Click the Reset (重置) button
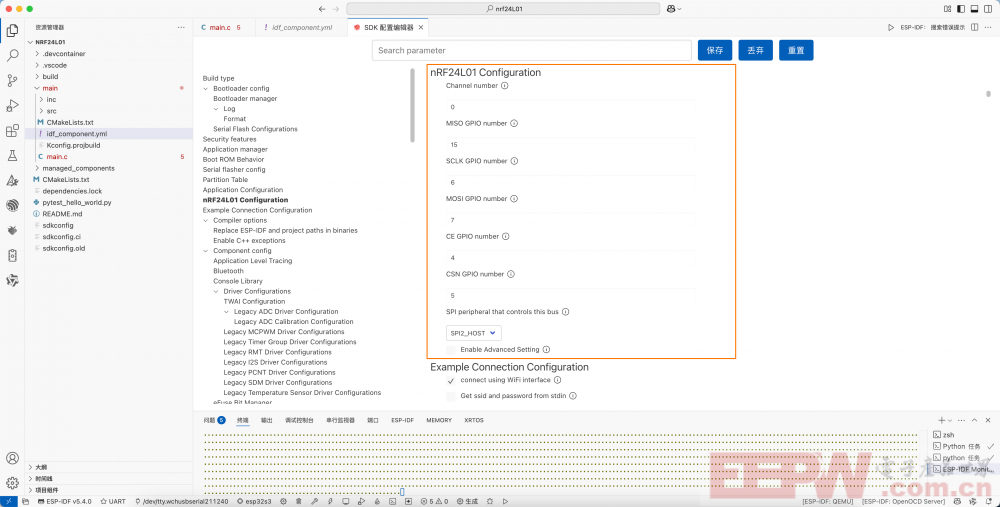 coord(796,50)
